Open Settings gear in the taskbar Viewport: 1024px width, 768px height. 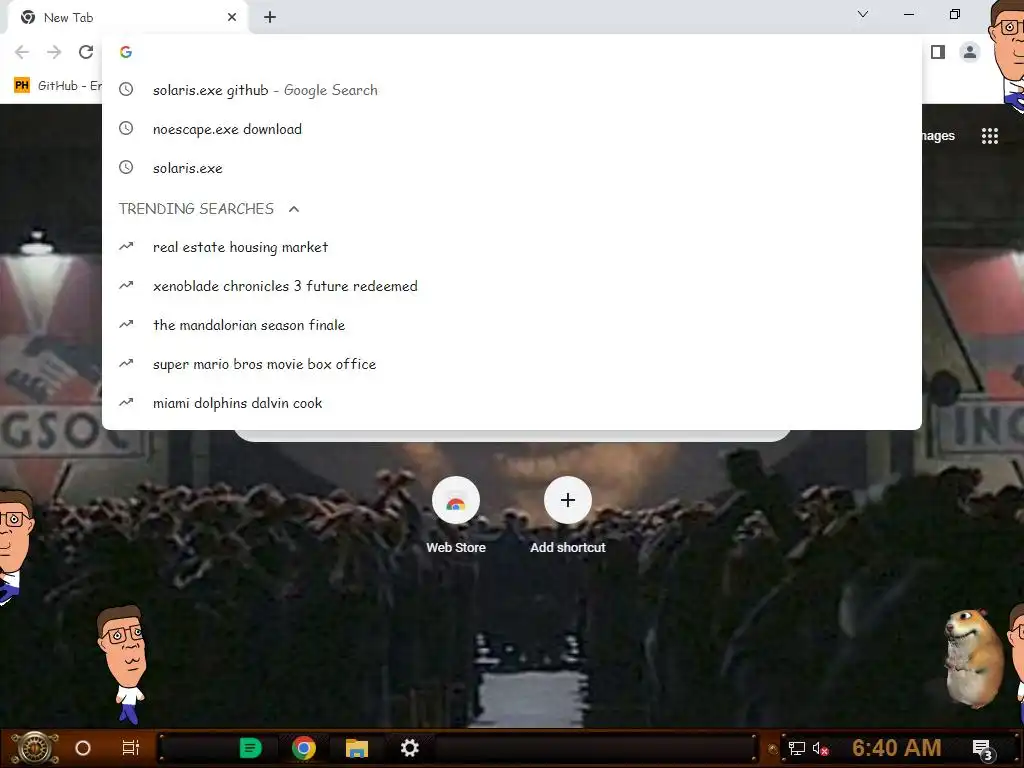click(x=409, y=748)
